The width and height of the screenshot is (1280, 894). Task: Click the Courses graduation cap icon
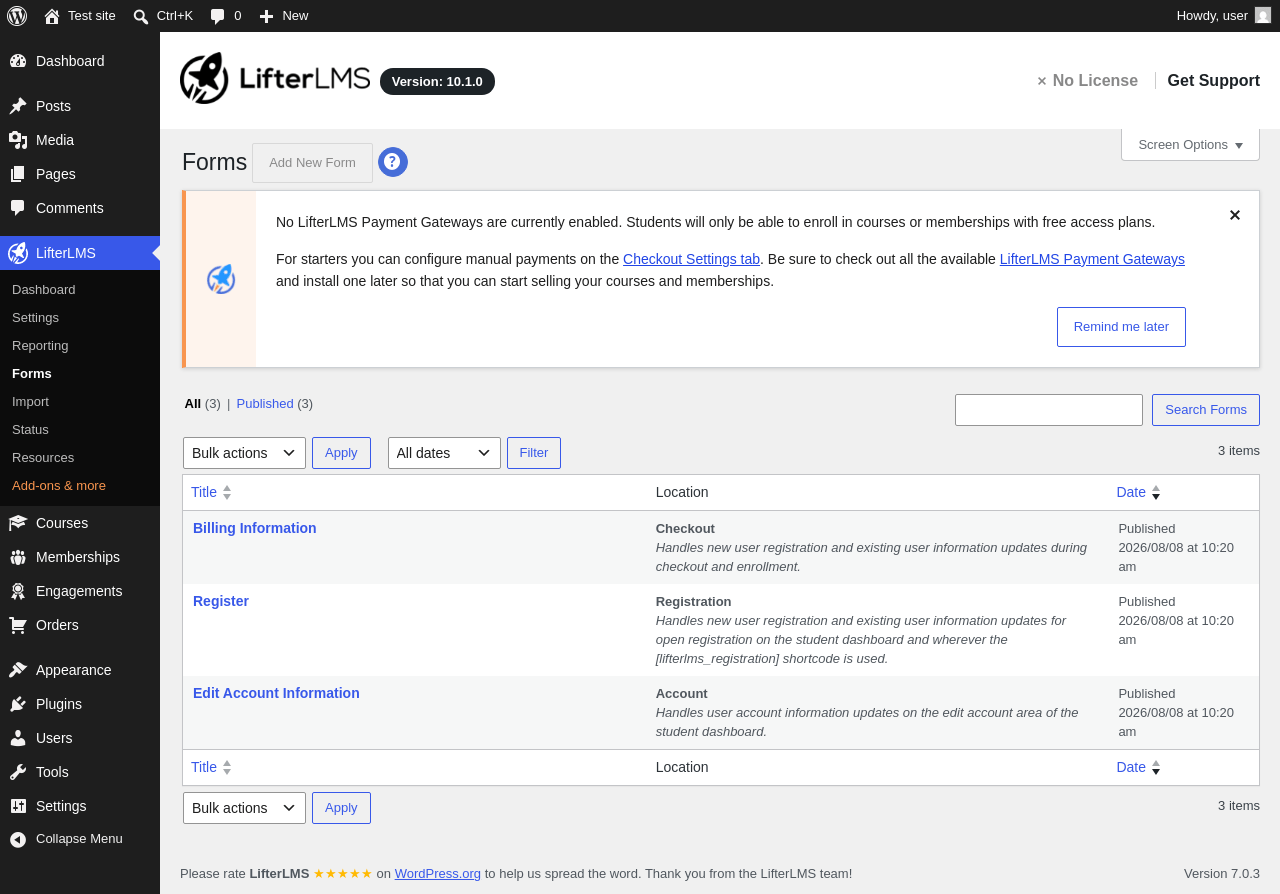18,523
